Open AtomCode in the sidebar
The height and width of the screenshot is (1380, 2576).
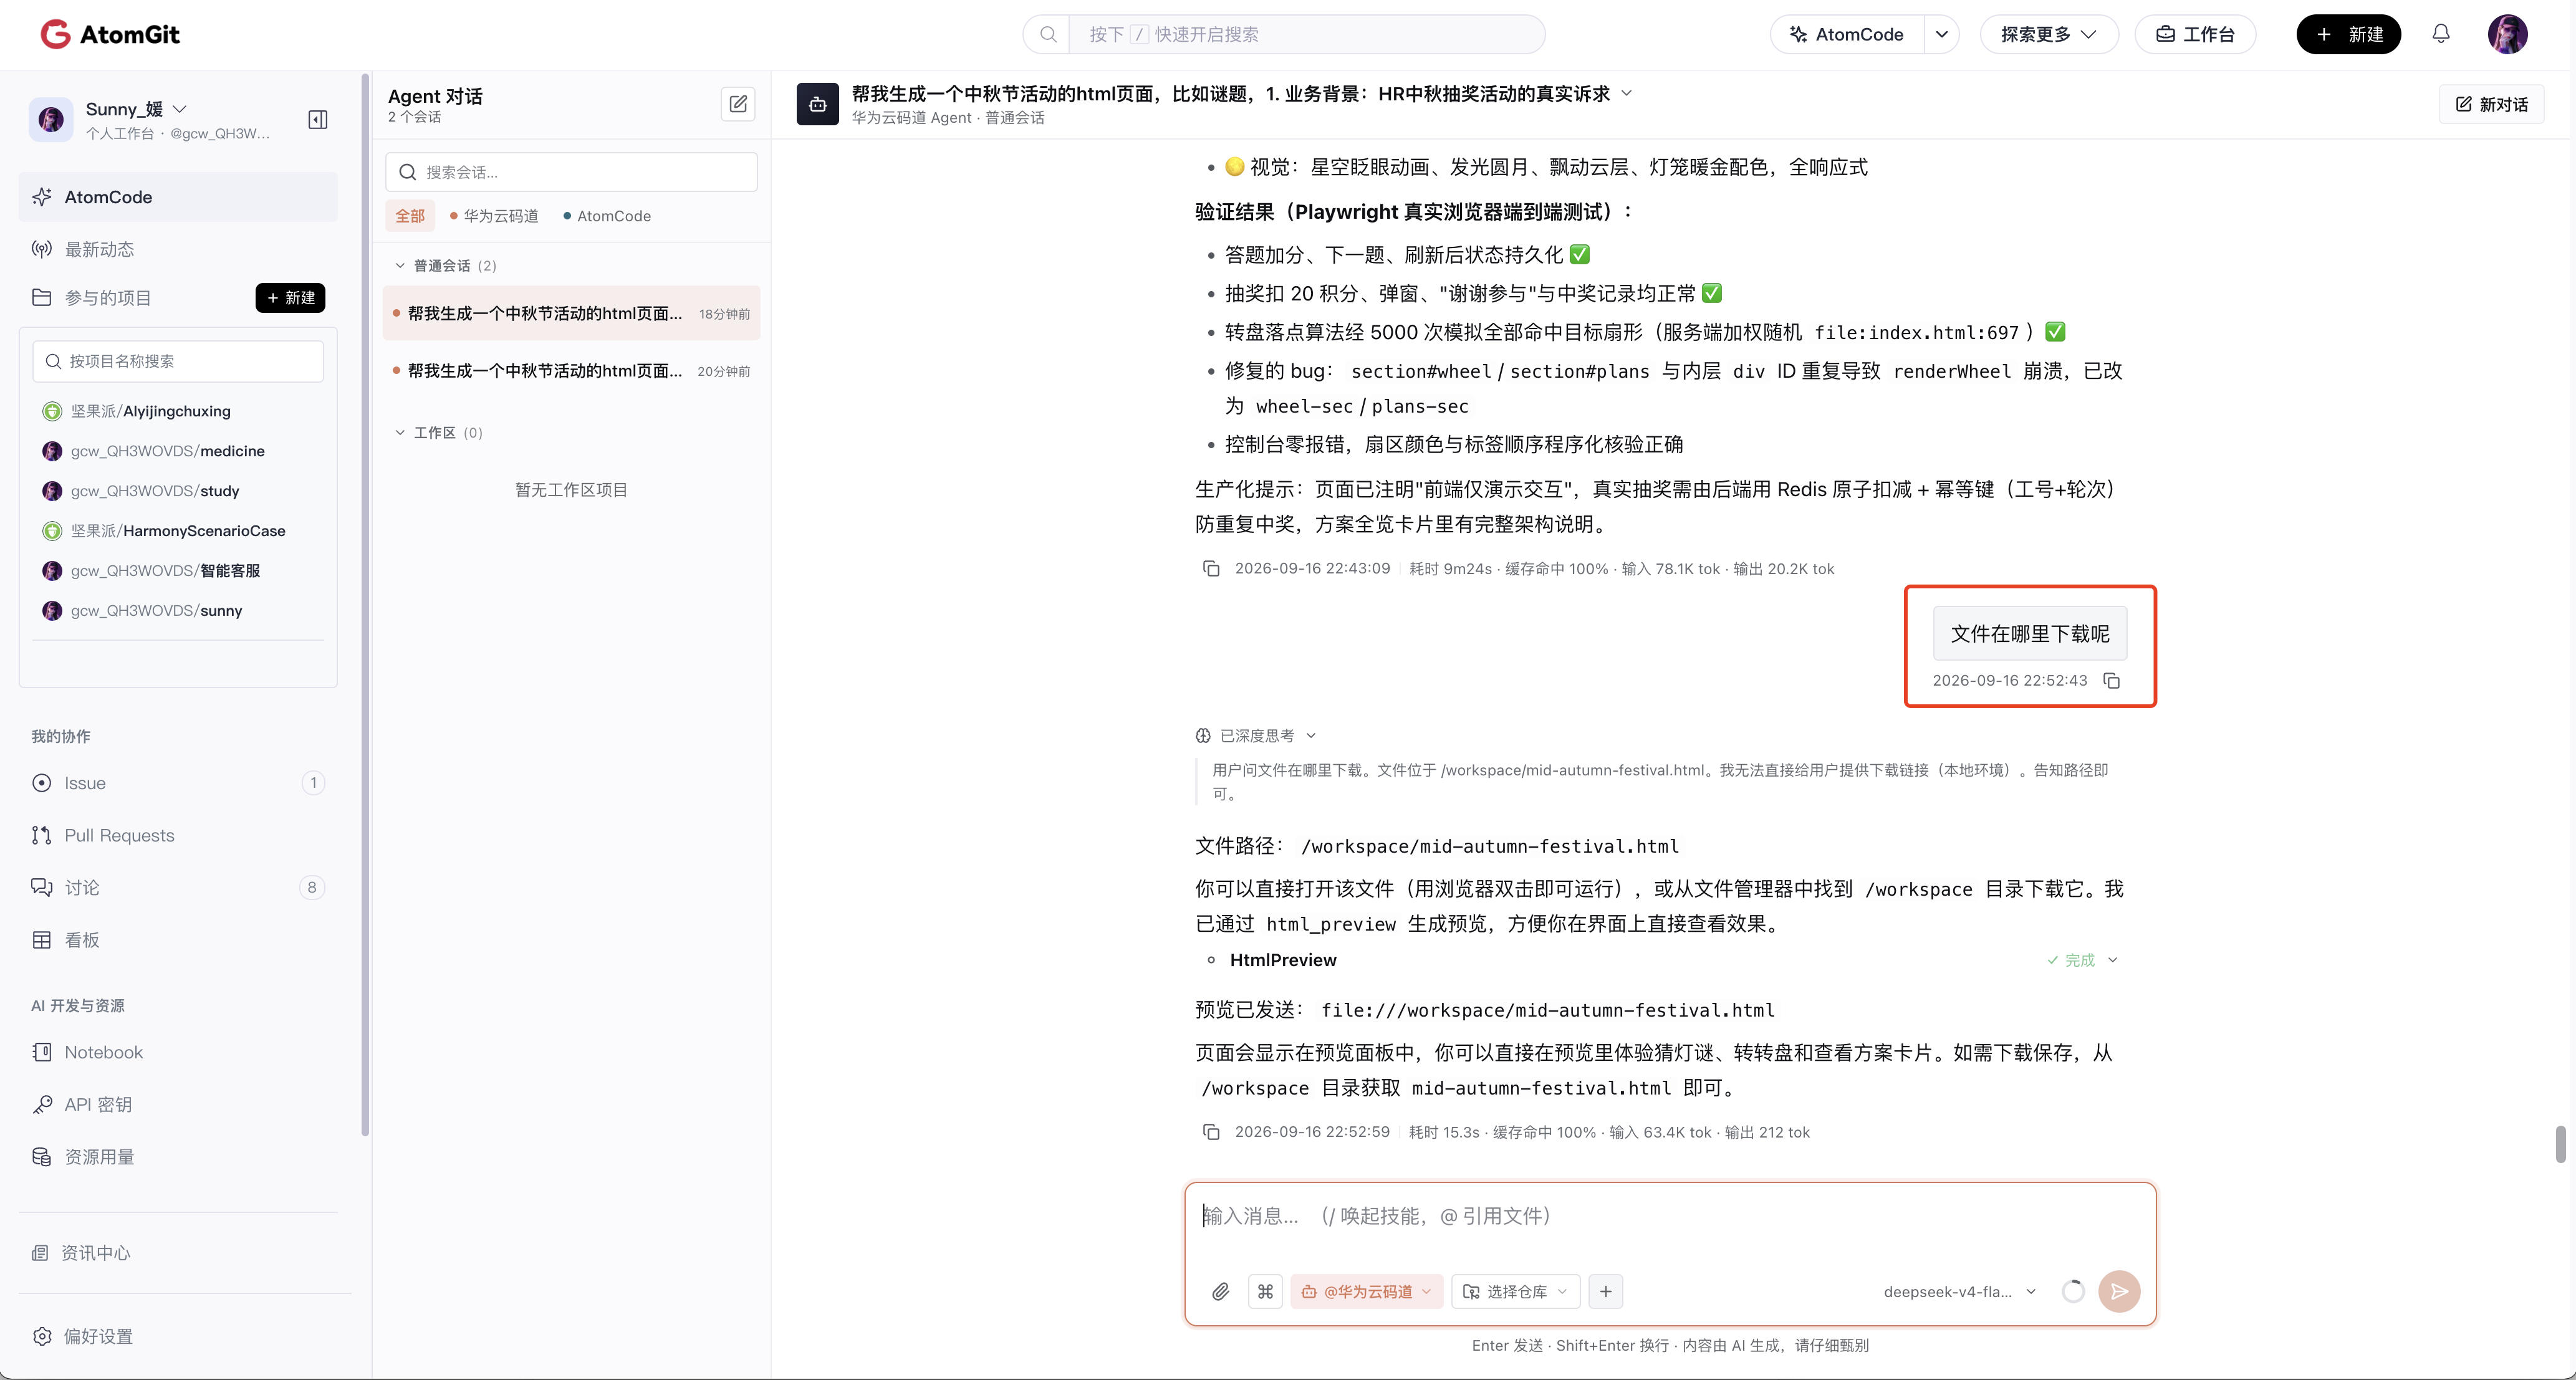pyautogui.click(x=178, y=197)
